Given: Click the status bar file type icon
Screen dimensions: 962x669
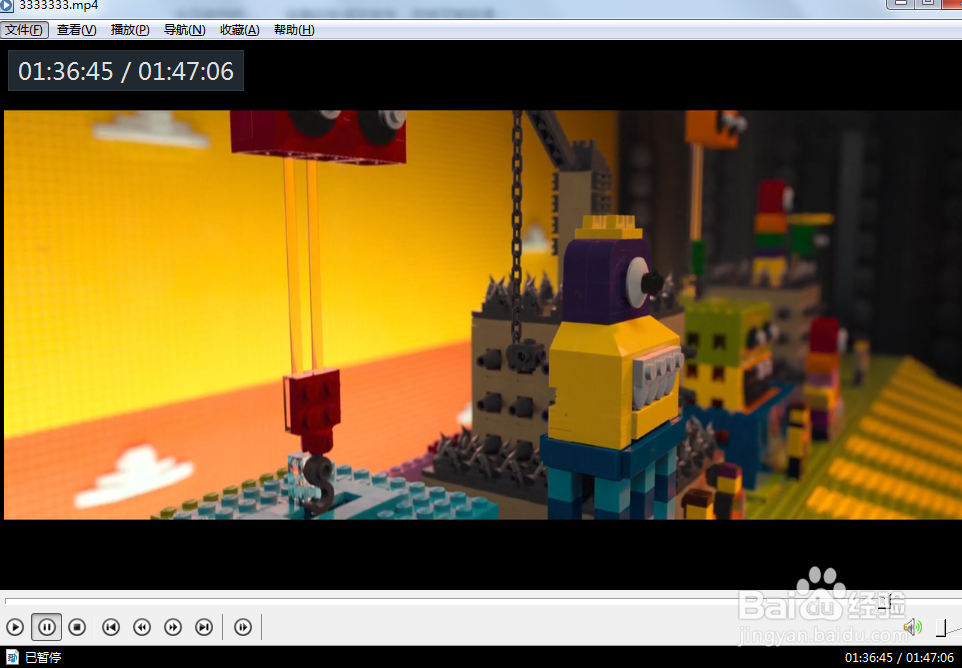Looking at the screenshot, I should pyautogui.click(x=12, y=657).
